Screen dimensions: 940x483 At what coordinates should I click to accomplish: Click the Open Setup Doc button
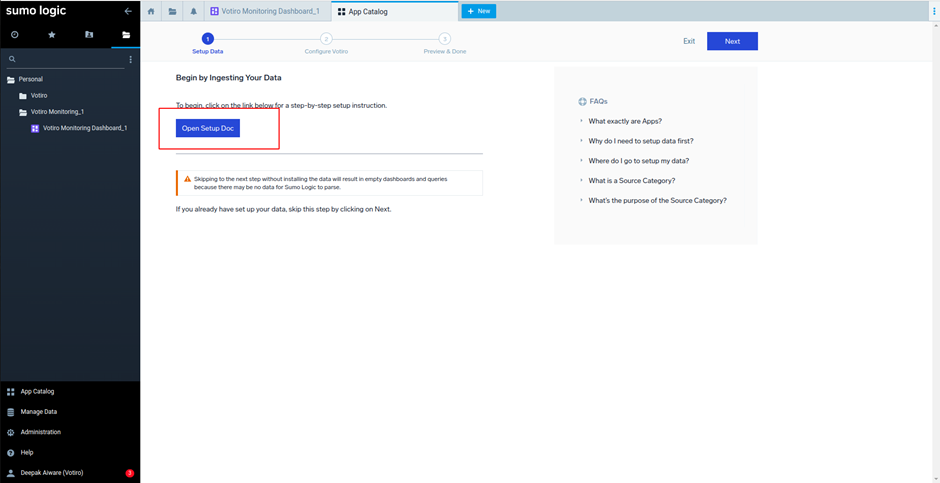[207, 128]
